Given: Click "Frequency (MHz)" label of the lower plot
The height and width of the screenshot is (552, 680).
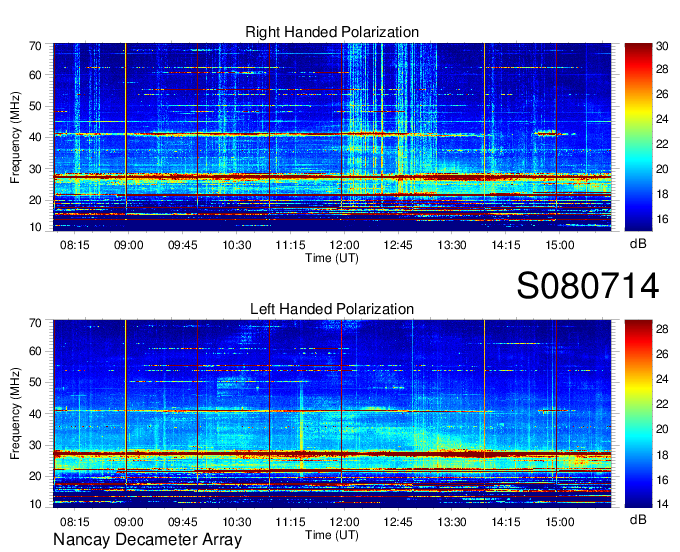Looking at the screenshot, I should 15,414.
